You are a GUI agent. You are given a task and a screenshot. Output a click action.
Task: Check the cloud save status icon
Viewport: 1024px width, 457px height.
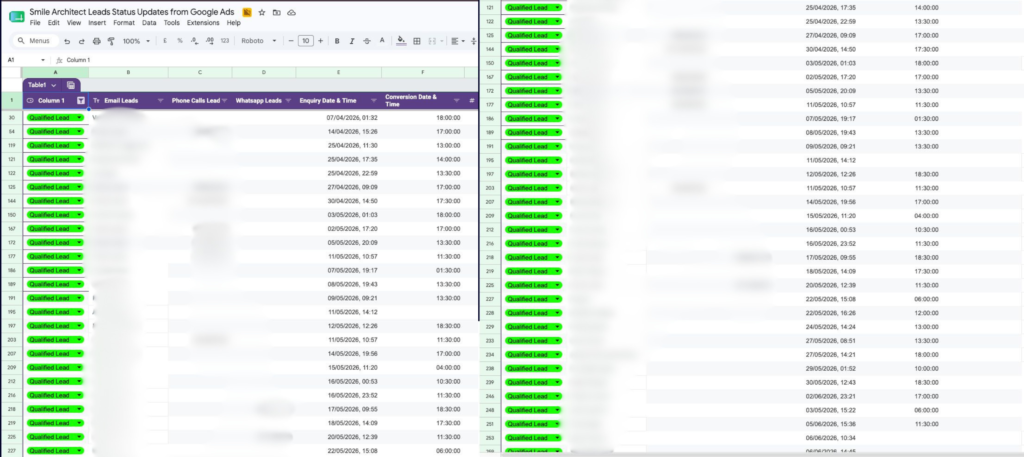tap(292, 12)
